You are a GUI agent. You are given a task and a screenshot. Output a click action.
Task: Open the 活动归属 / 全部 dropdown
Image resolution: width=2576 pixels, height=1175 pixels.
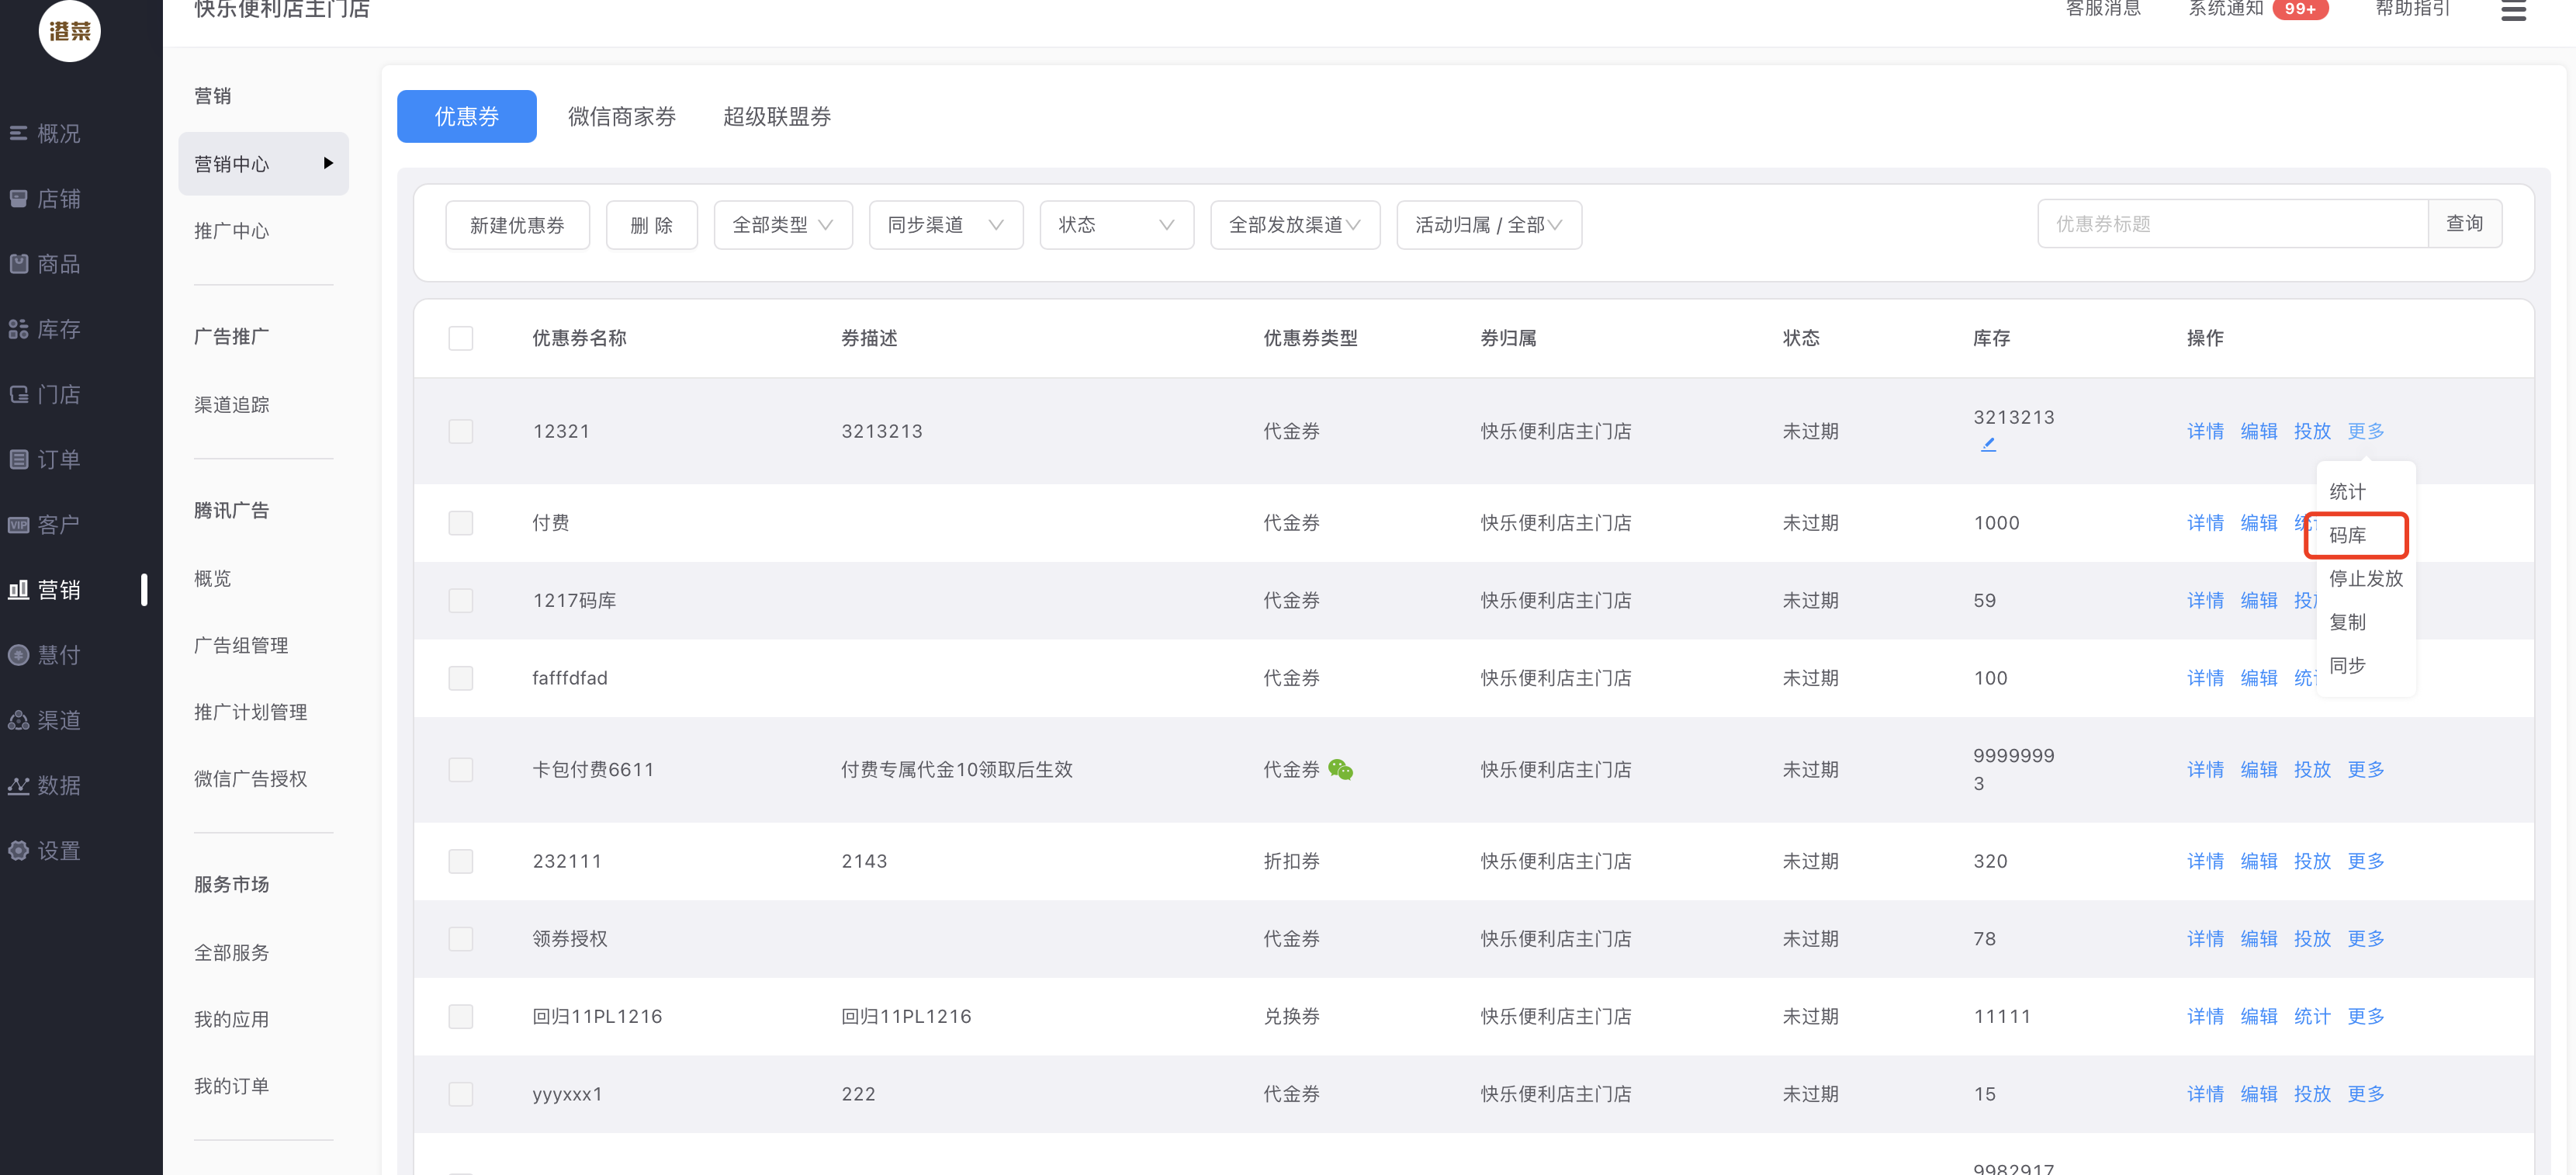1489,225
